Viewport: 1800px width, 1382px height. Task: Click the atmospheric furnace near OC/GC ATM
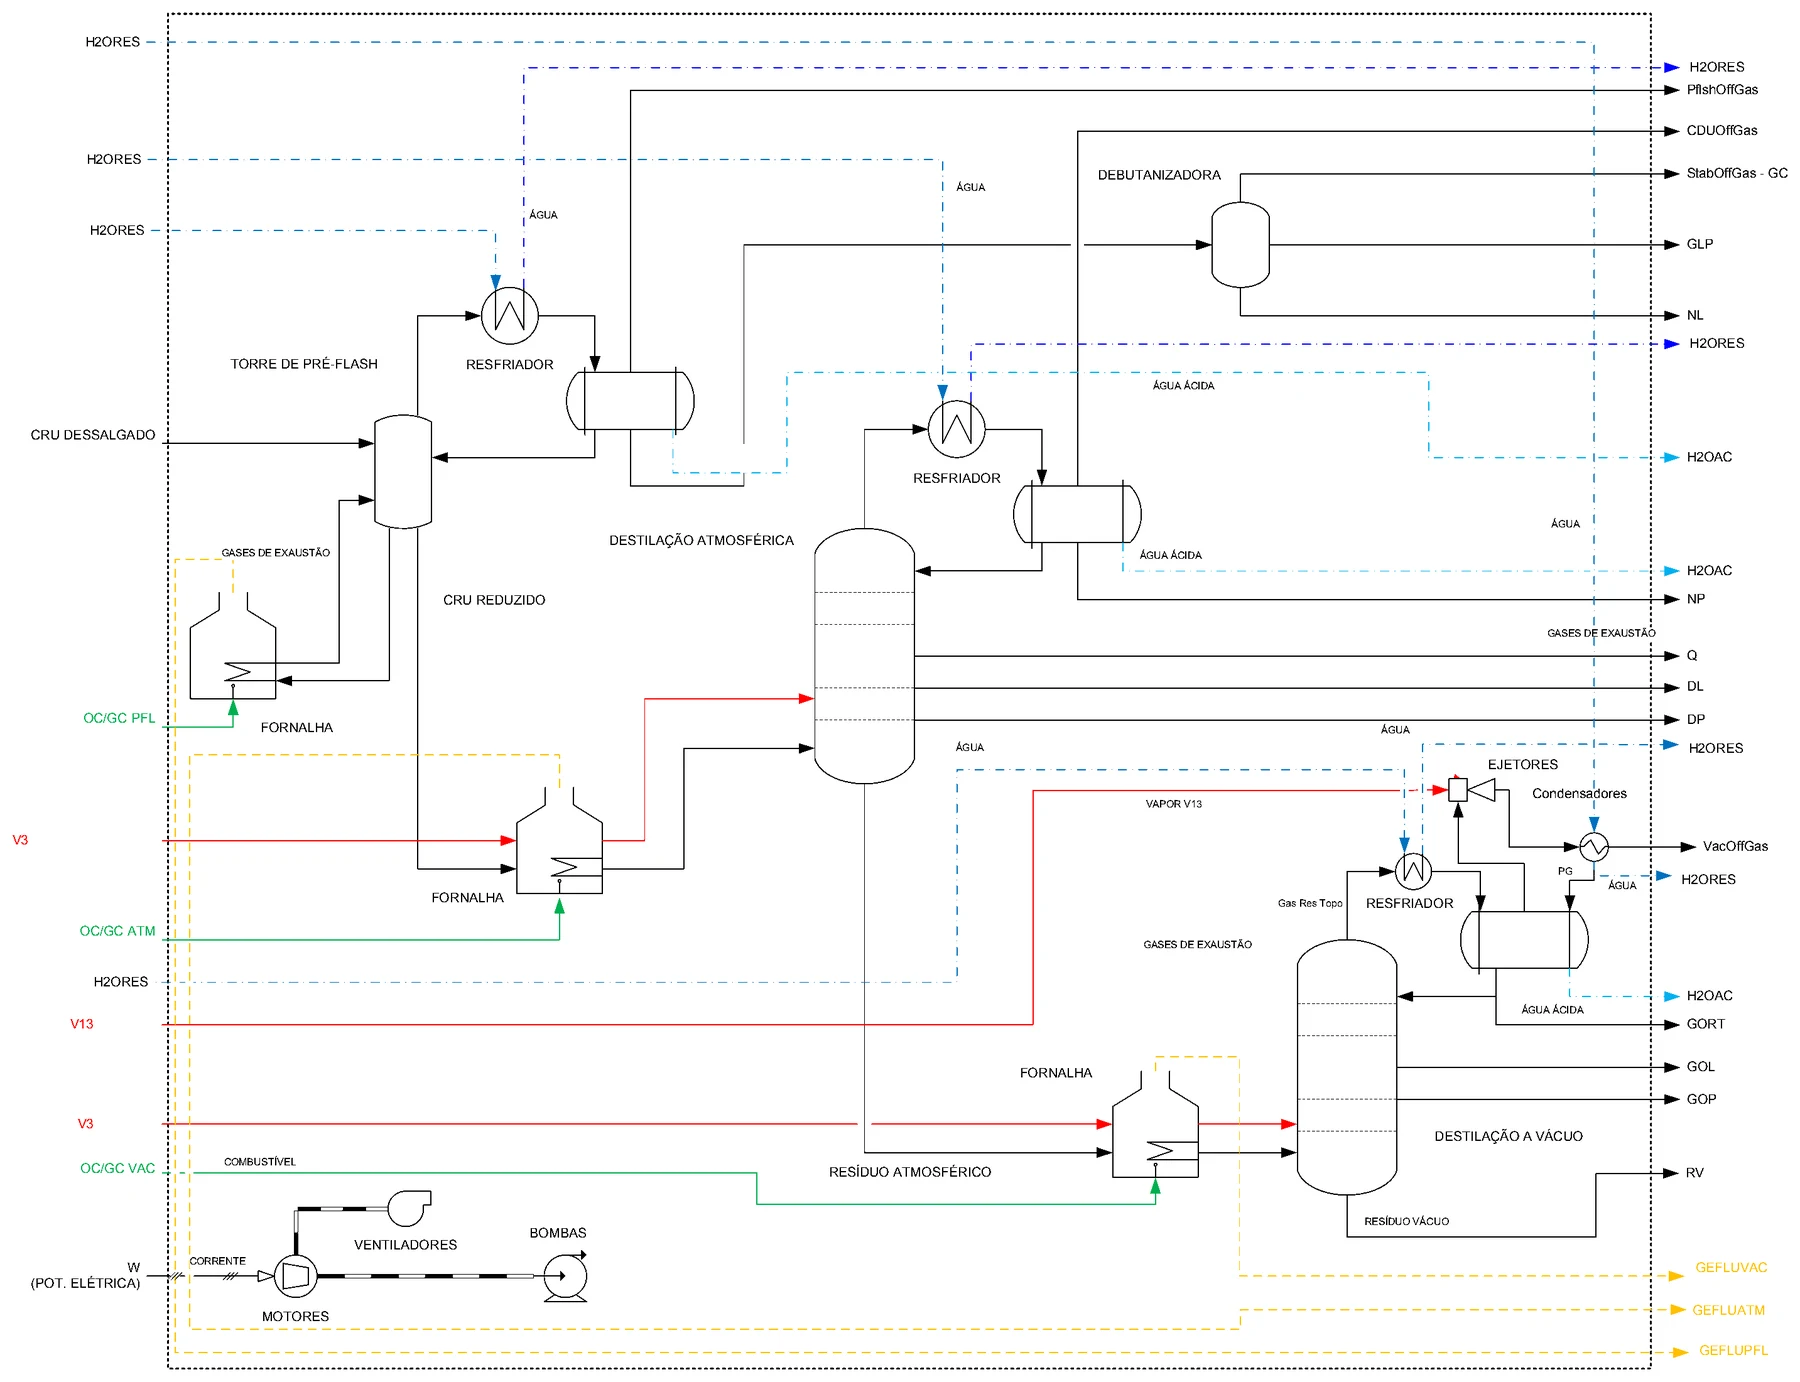coord(559,840)
